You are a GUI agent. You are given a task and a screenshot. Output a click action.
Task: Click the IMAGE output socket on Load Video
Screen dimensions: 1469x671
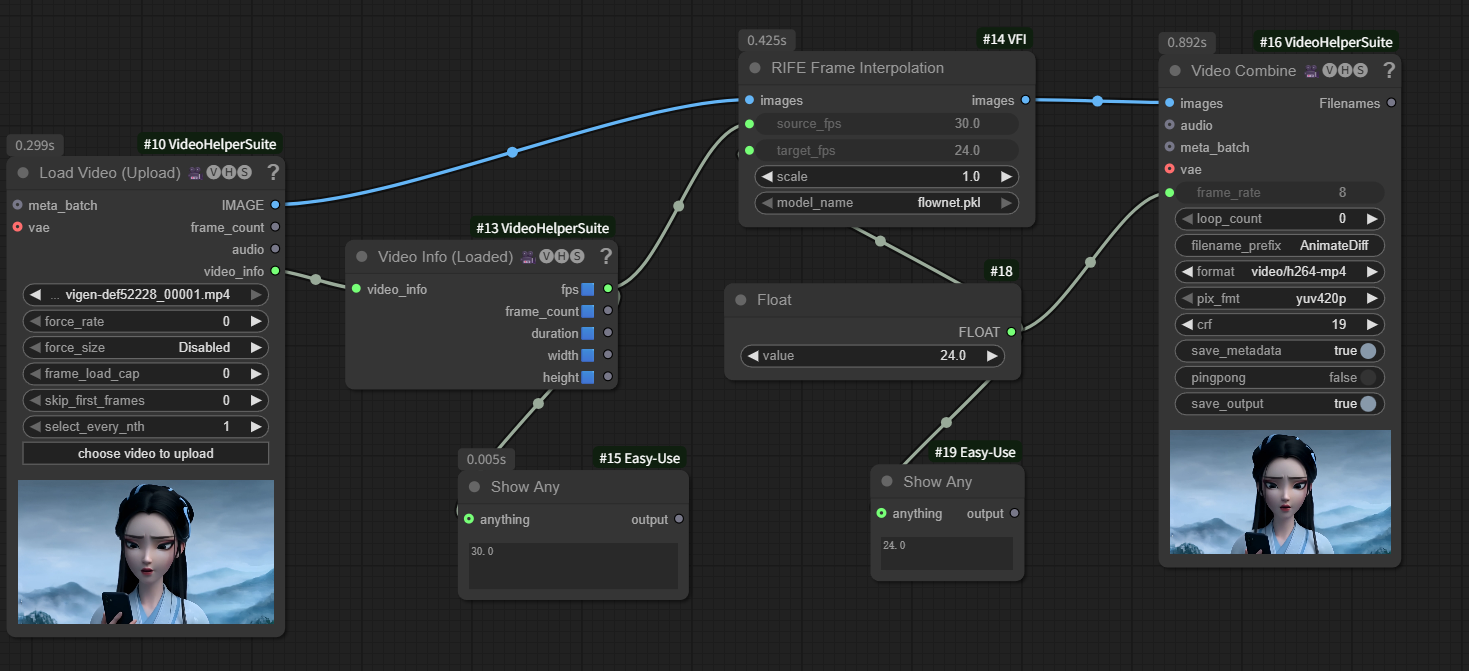(x=275, y=205)
